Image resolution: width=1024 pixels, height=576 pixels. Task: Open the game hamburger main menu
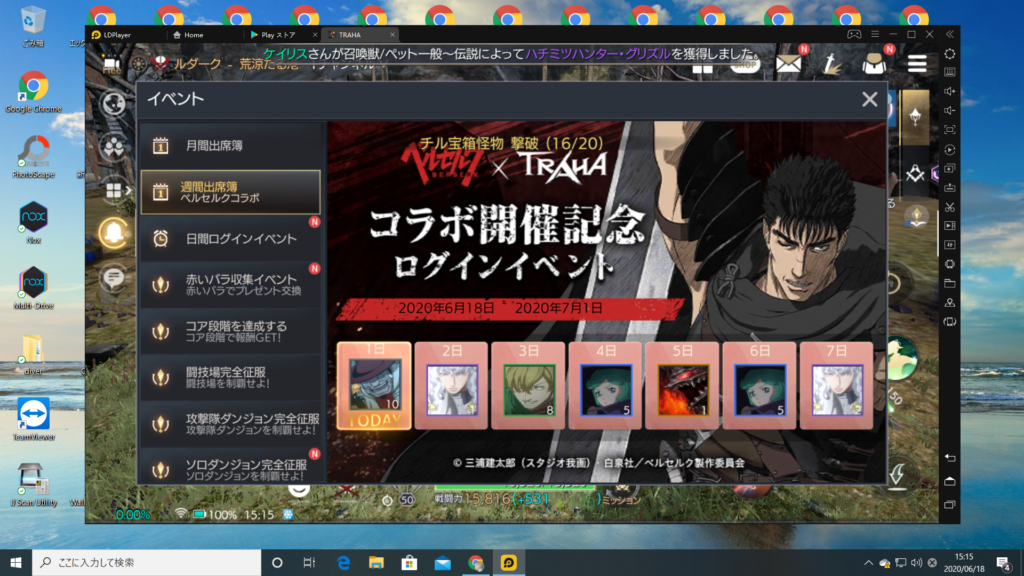[917, 64]
